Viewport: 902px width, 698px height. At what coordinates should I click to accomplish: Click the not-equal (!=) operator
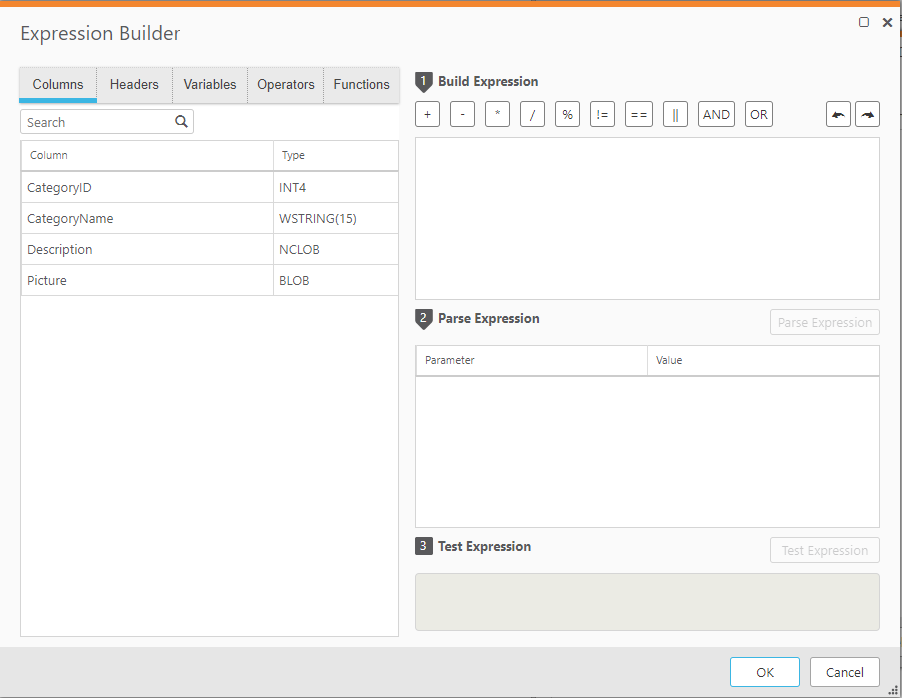602,114
